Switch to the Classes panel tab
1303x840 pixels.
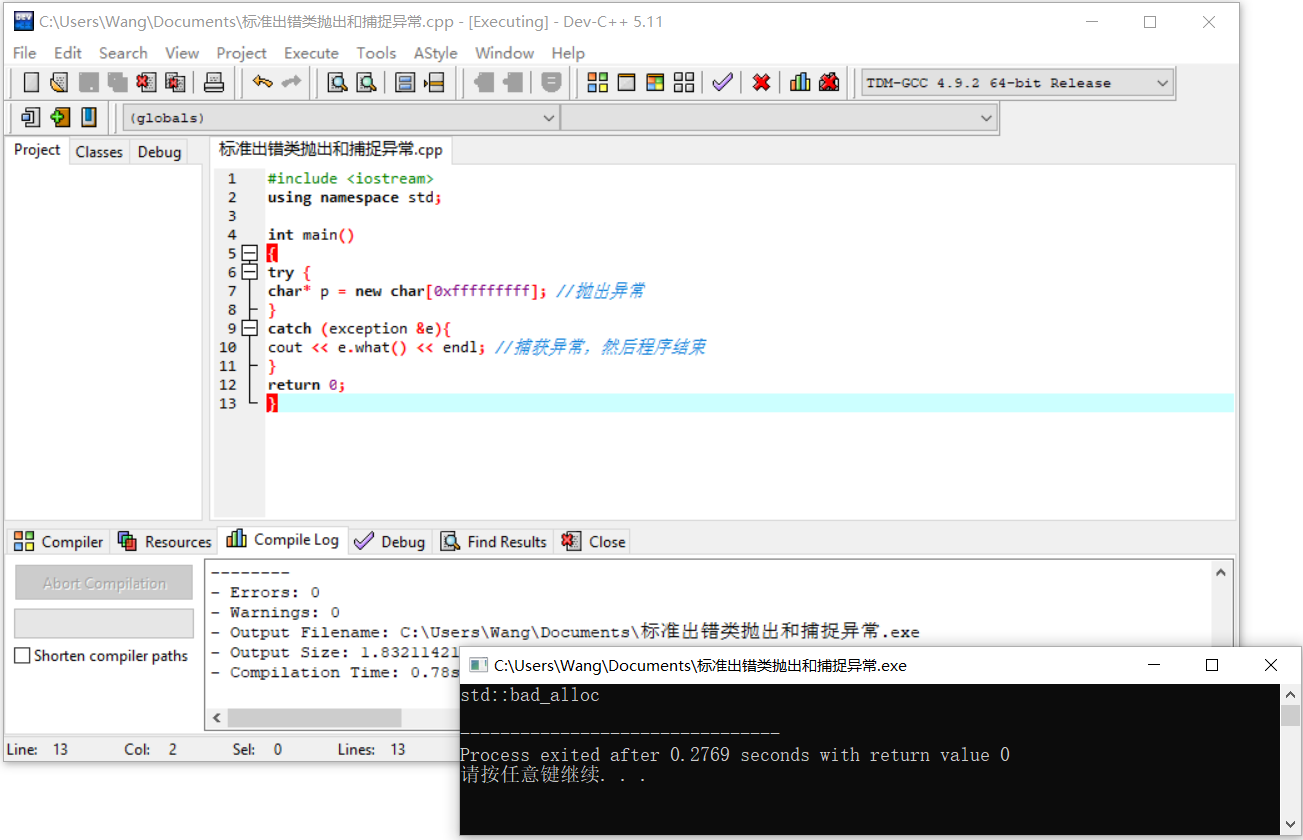[x=99, y=151]
